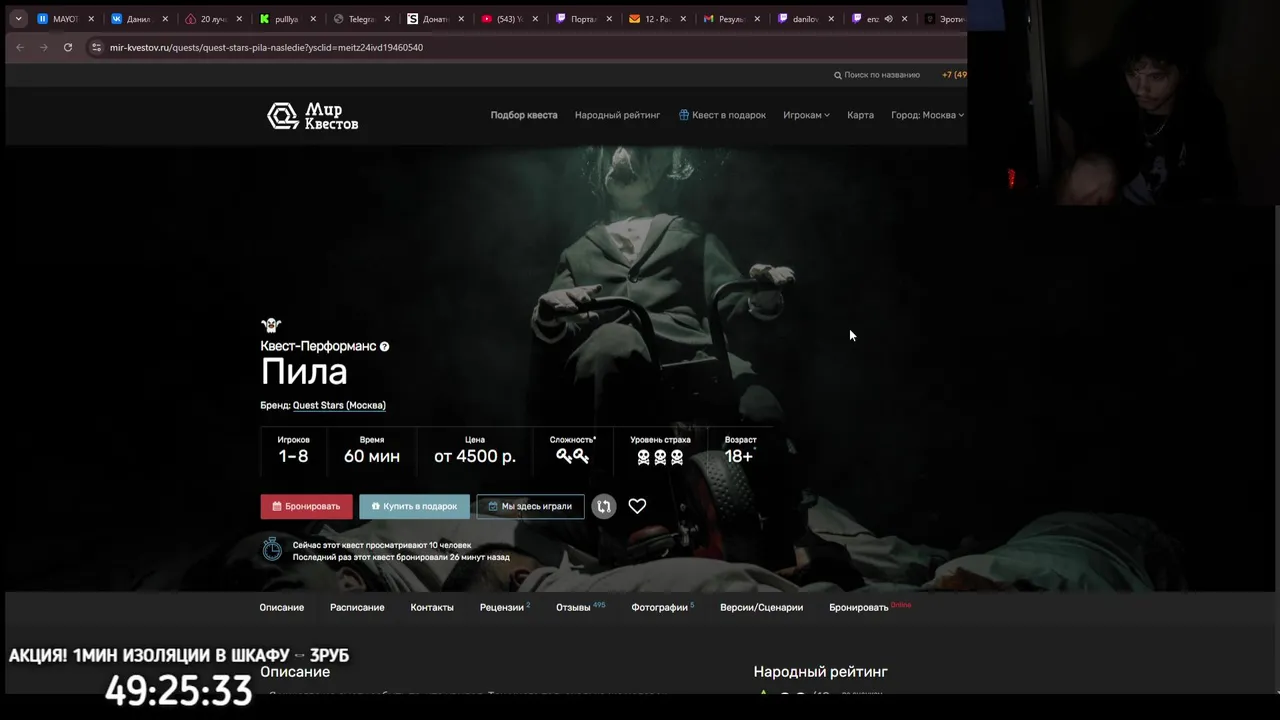
Task: Switch to the pulllya Kick tab
Action: 286,19
